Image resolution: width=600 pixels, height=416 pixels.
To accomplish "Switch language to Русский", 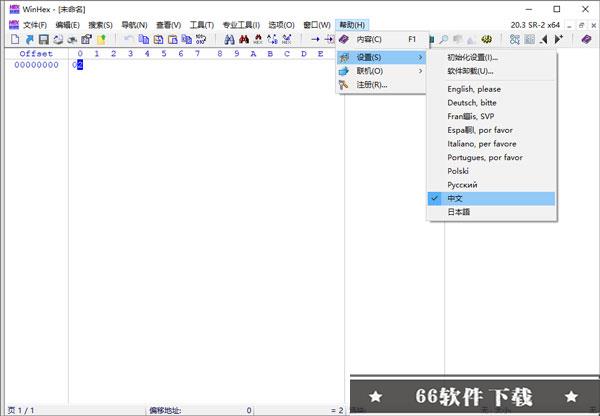I will tap(491, 185).
